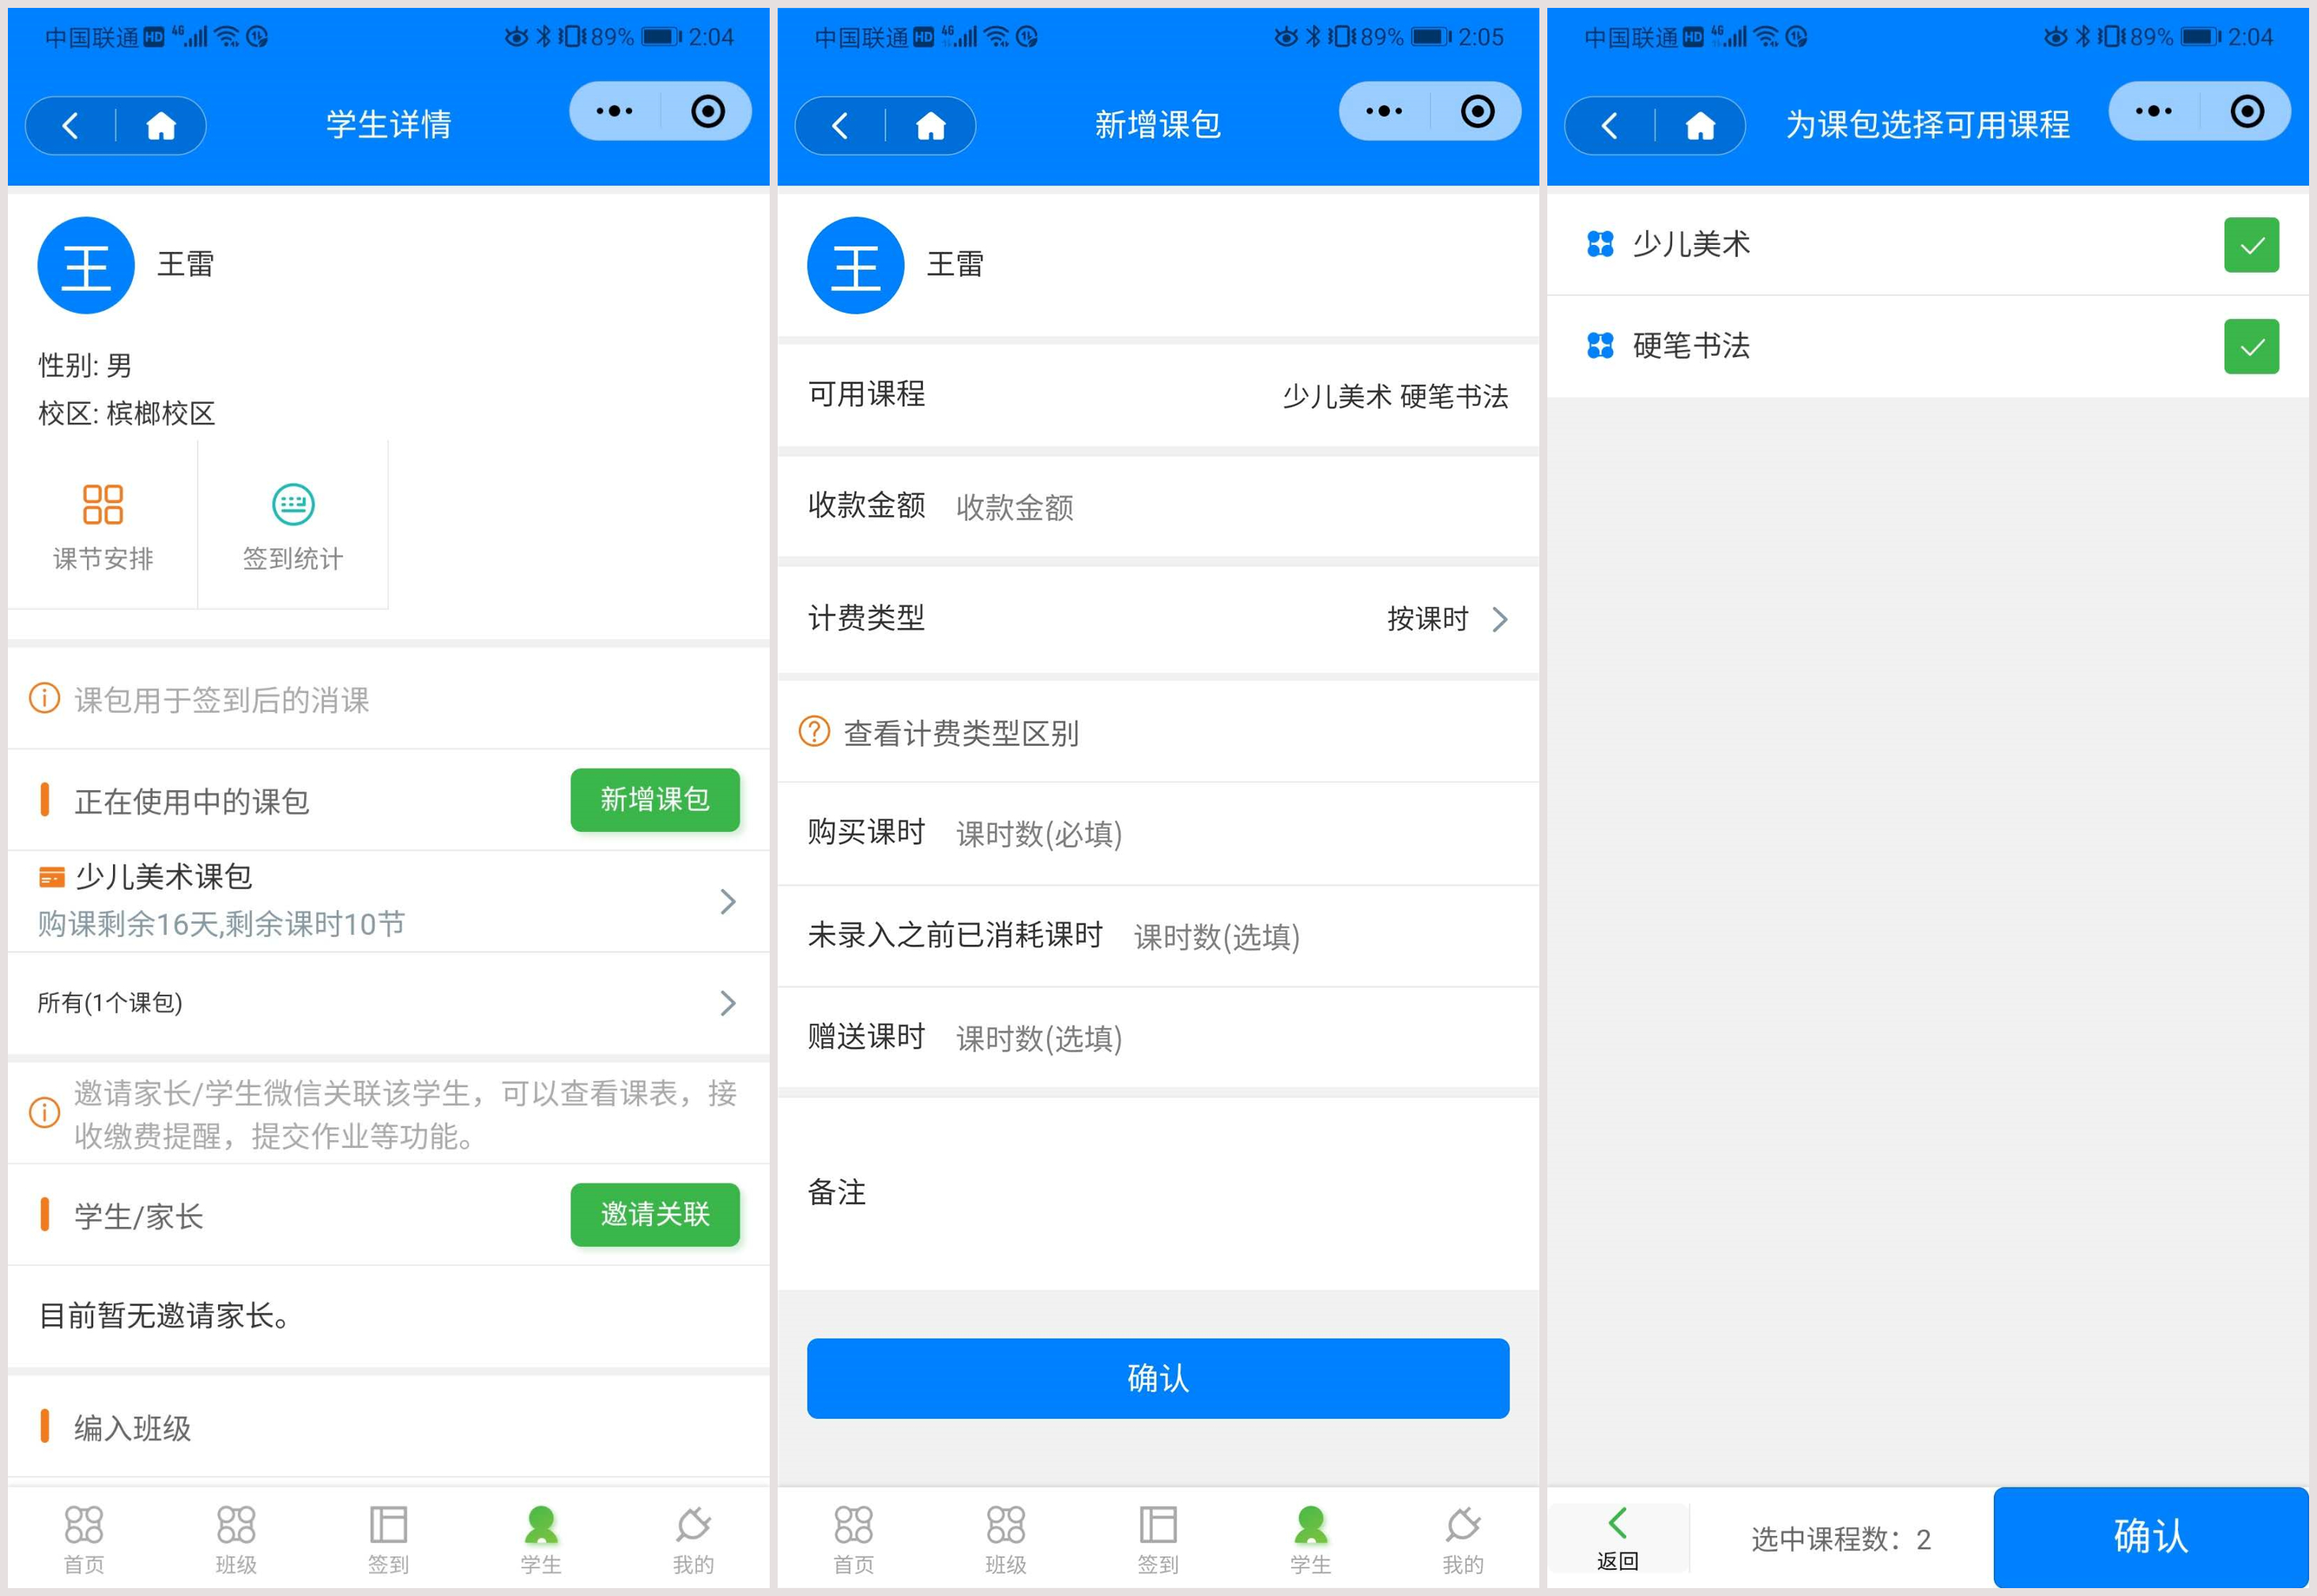Switch to 学生 tab on 学生详情 screen
Image resolution: width=2317 pixels, height=1596 pixels.
pyautogui.click(x=541, y=1540)
